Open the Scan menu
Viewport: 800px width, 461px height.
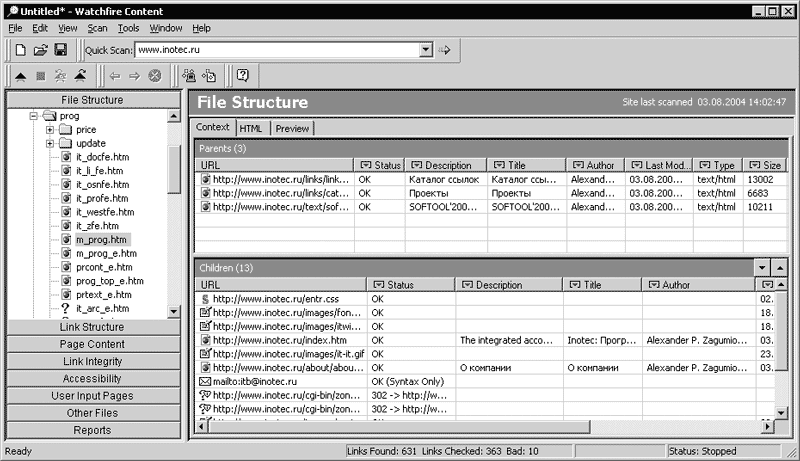point(97,28)
